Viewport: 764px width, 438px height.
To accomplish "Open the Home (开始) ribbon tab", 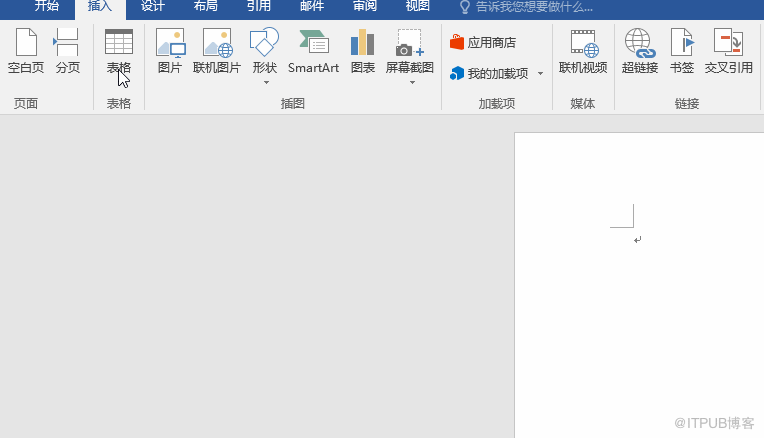I will coord(47,7).
